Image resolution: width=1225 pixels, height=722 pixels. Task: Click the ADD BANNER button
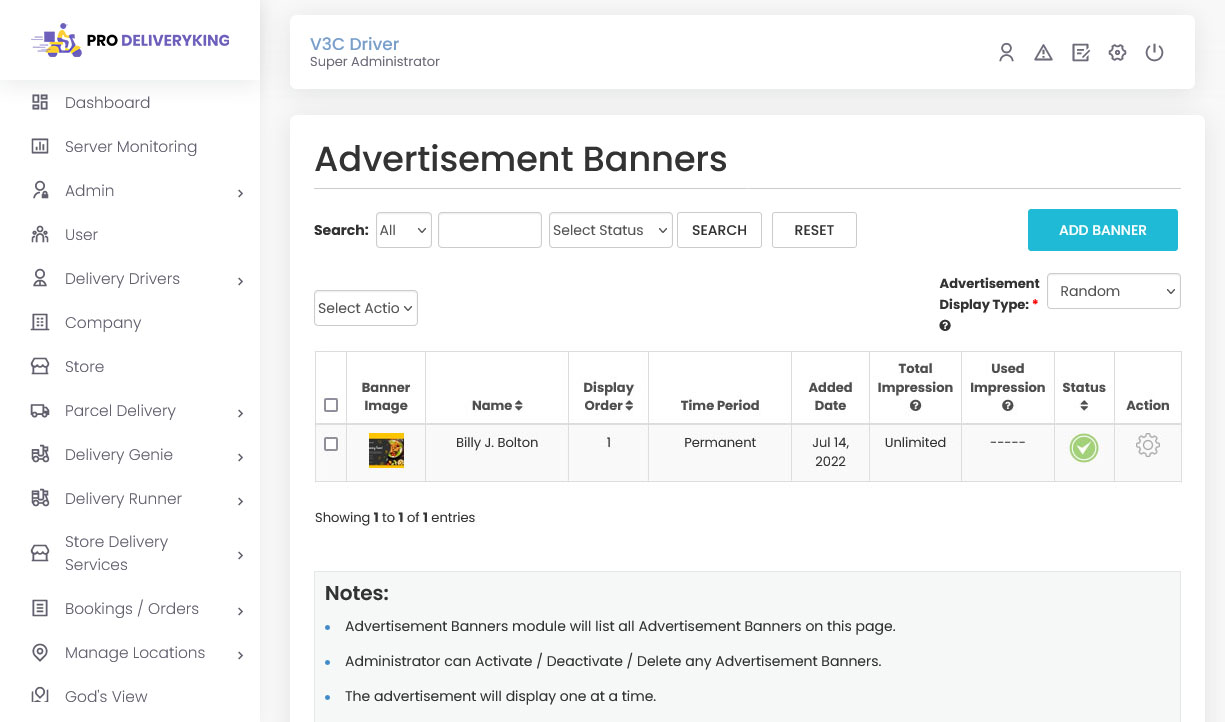pyautogui.click(x=1103, y=230)
